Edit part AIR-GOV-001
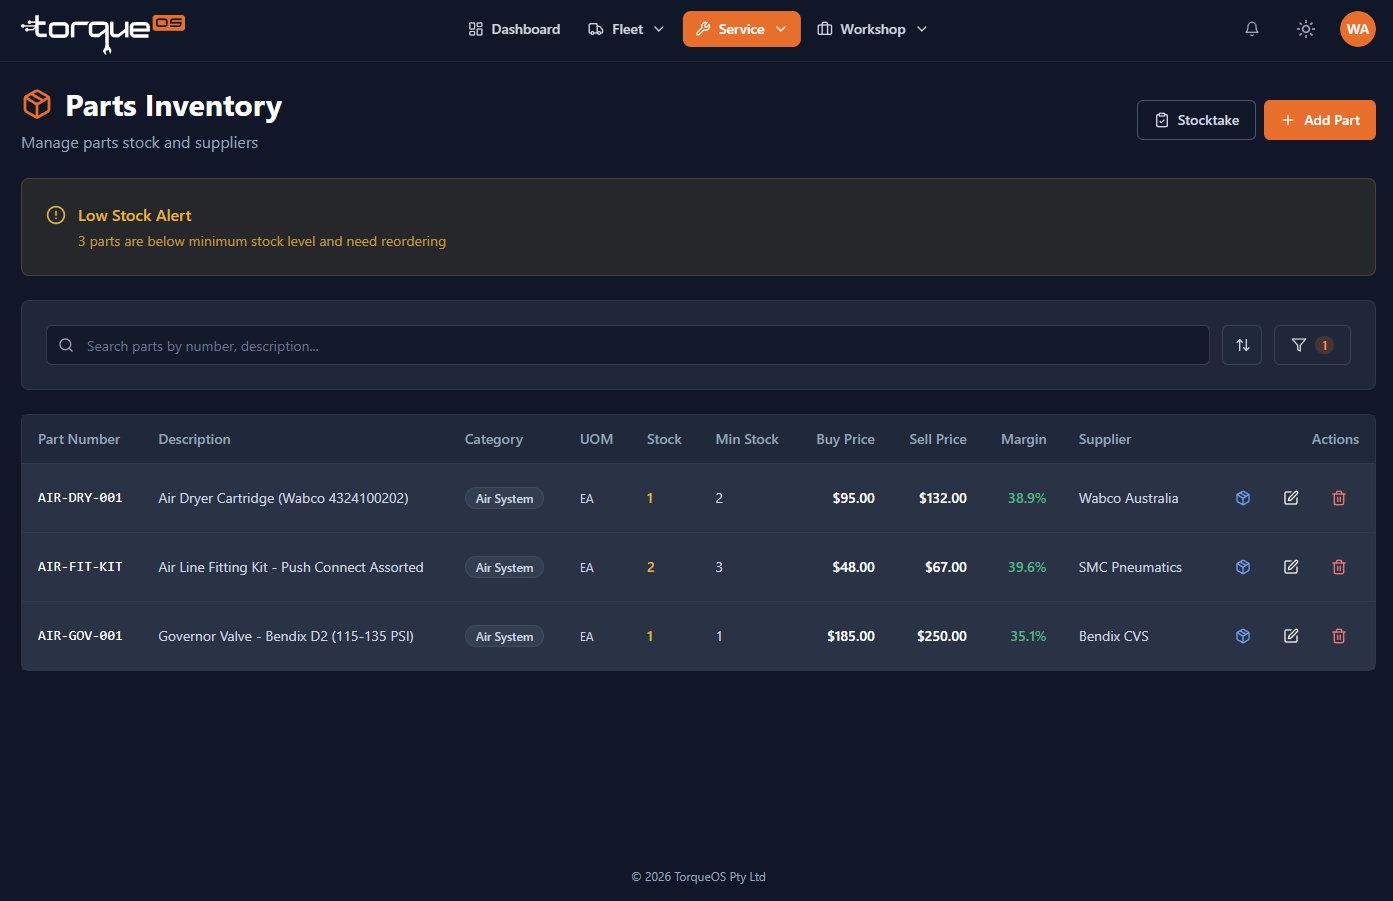The height and width of the screenshot is (901, 1393). pyautogui.click(x=1291, y=636)
